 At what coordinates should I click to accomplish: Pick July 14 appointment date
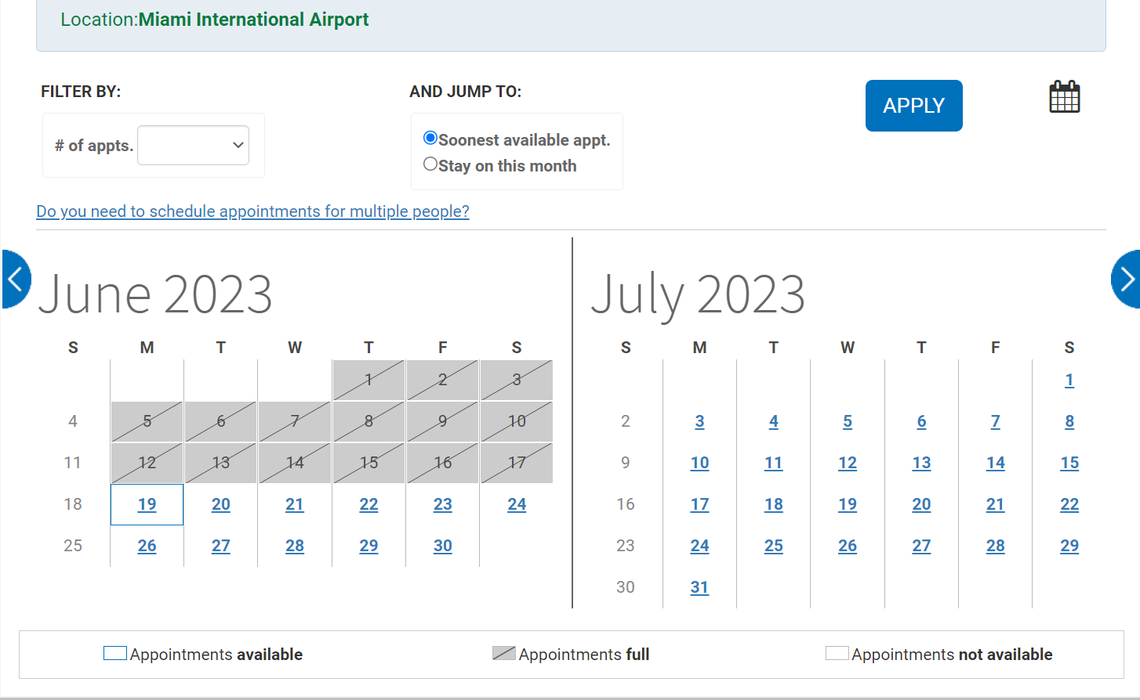(x=995, y=463)
